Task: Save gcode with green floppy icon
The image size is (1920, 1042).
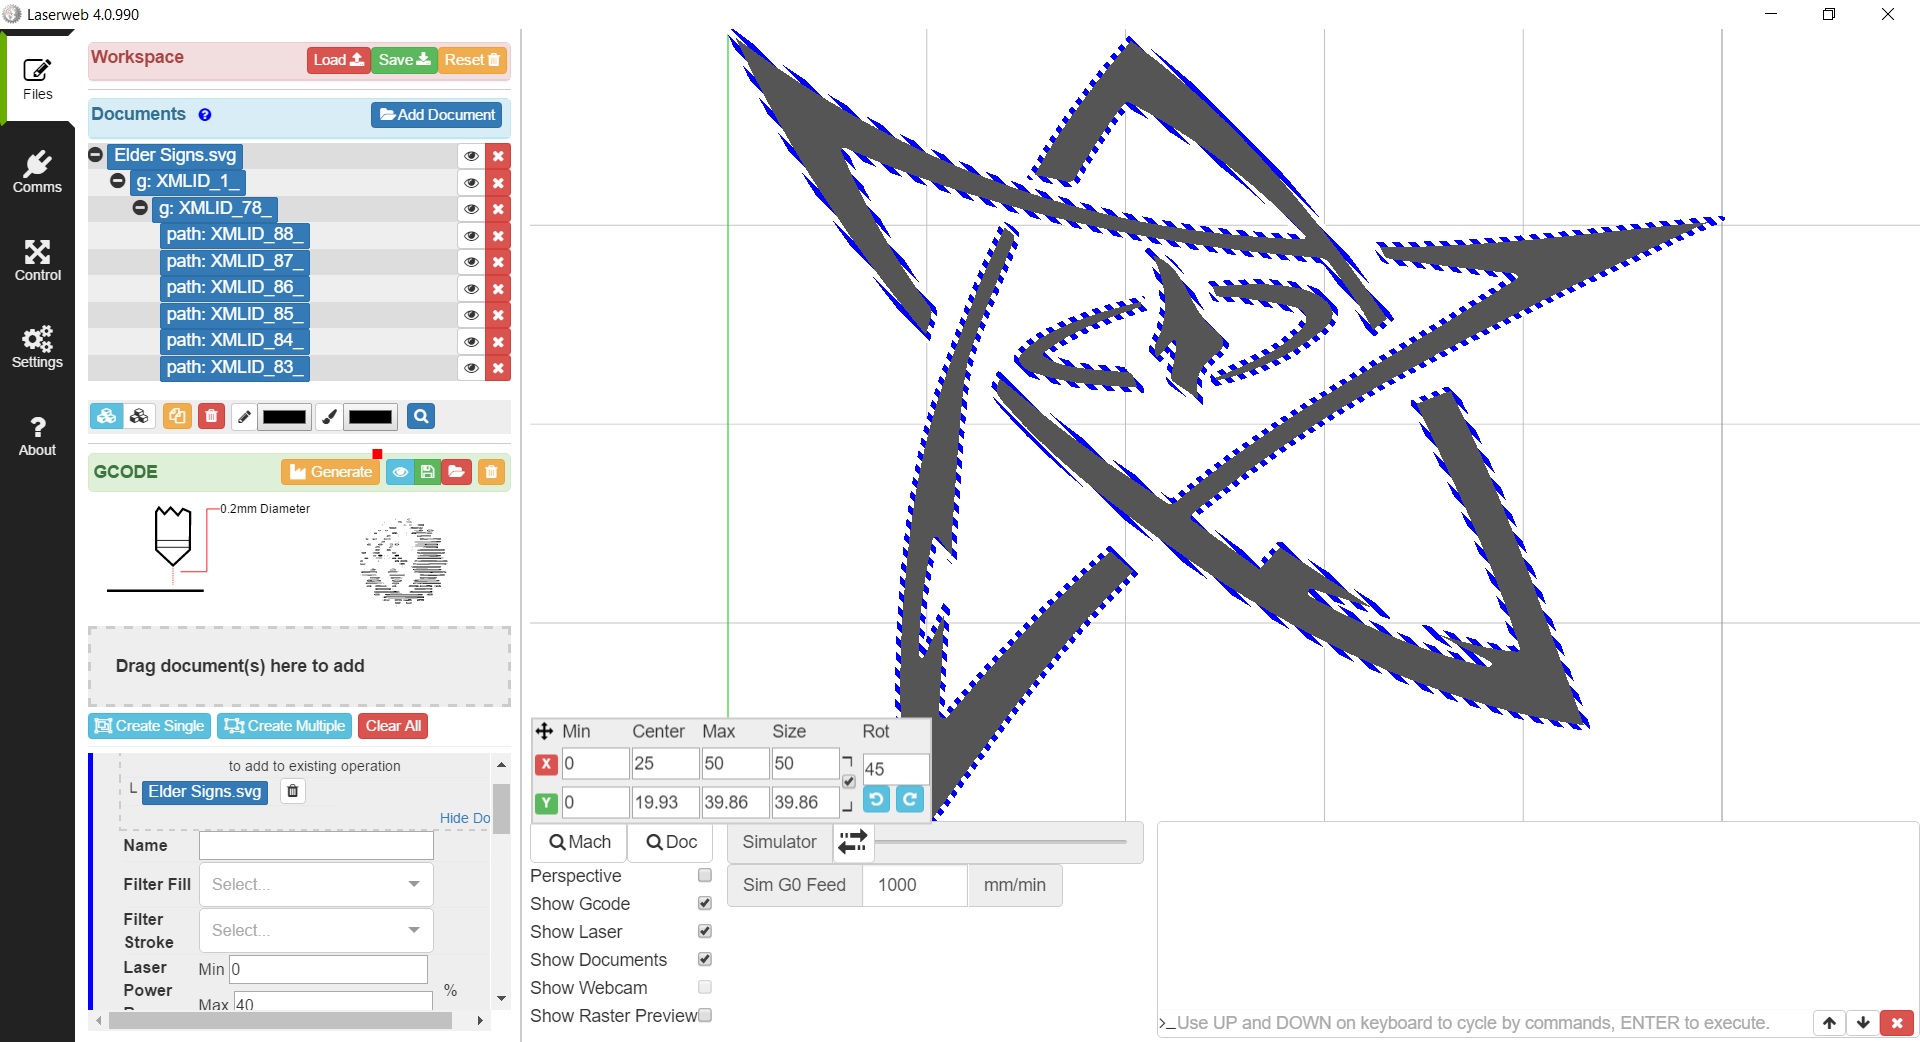Action: [x=428, y=472]
